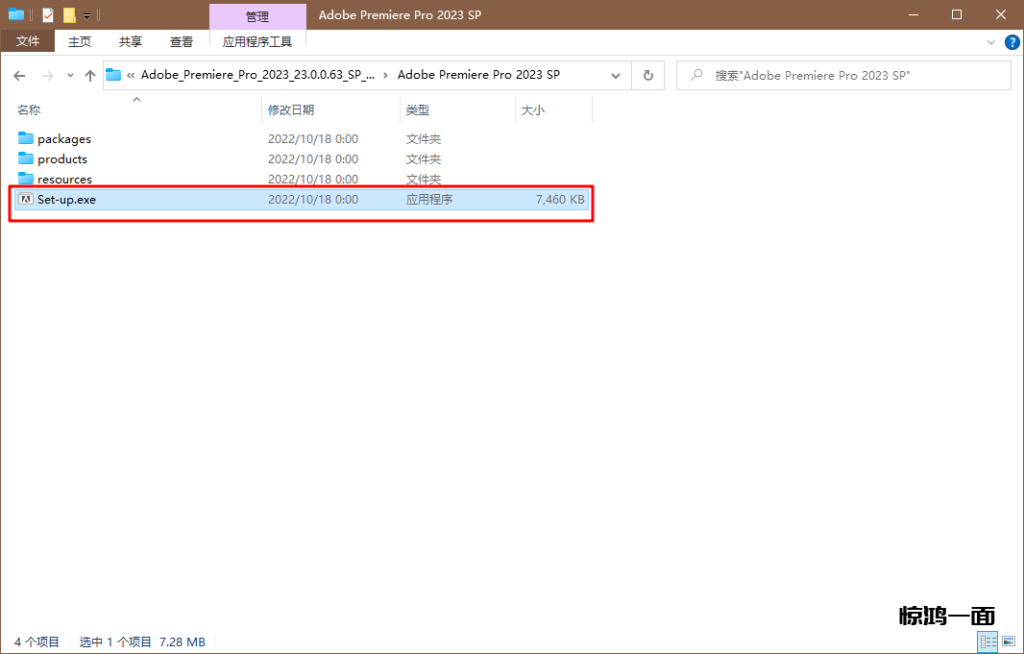This screenshot has height=654, width=1024.
Task: Open the 应用程序工具 tab
Action: (x=257, y=41)
